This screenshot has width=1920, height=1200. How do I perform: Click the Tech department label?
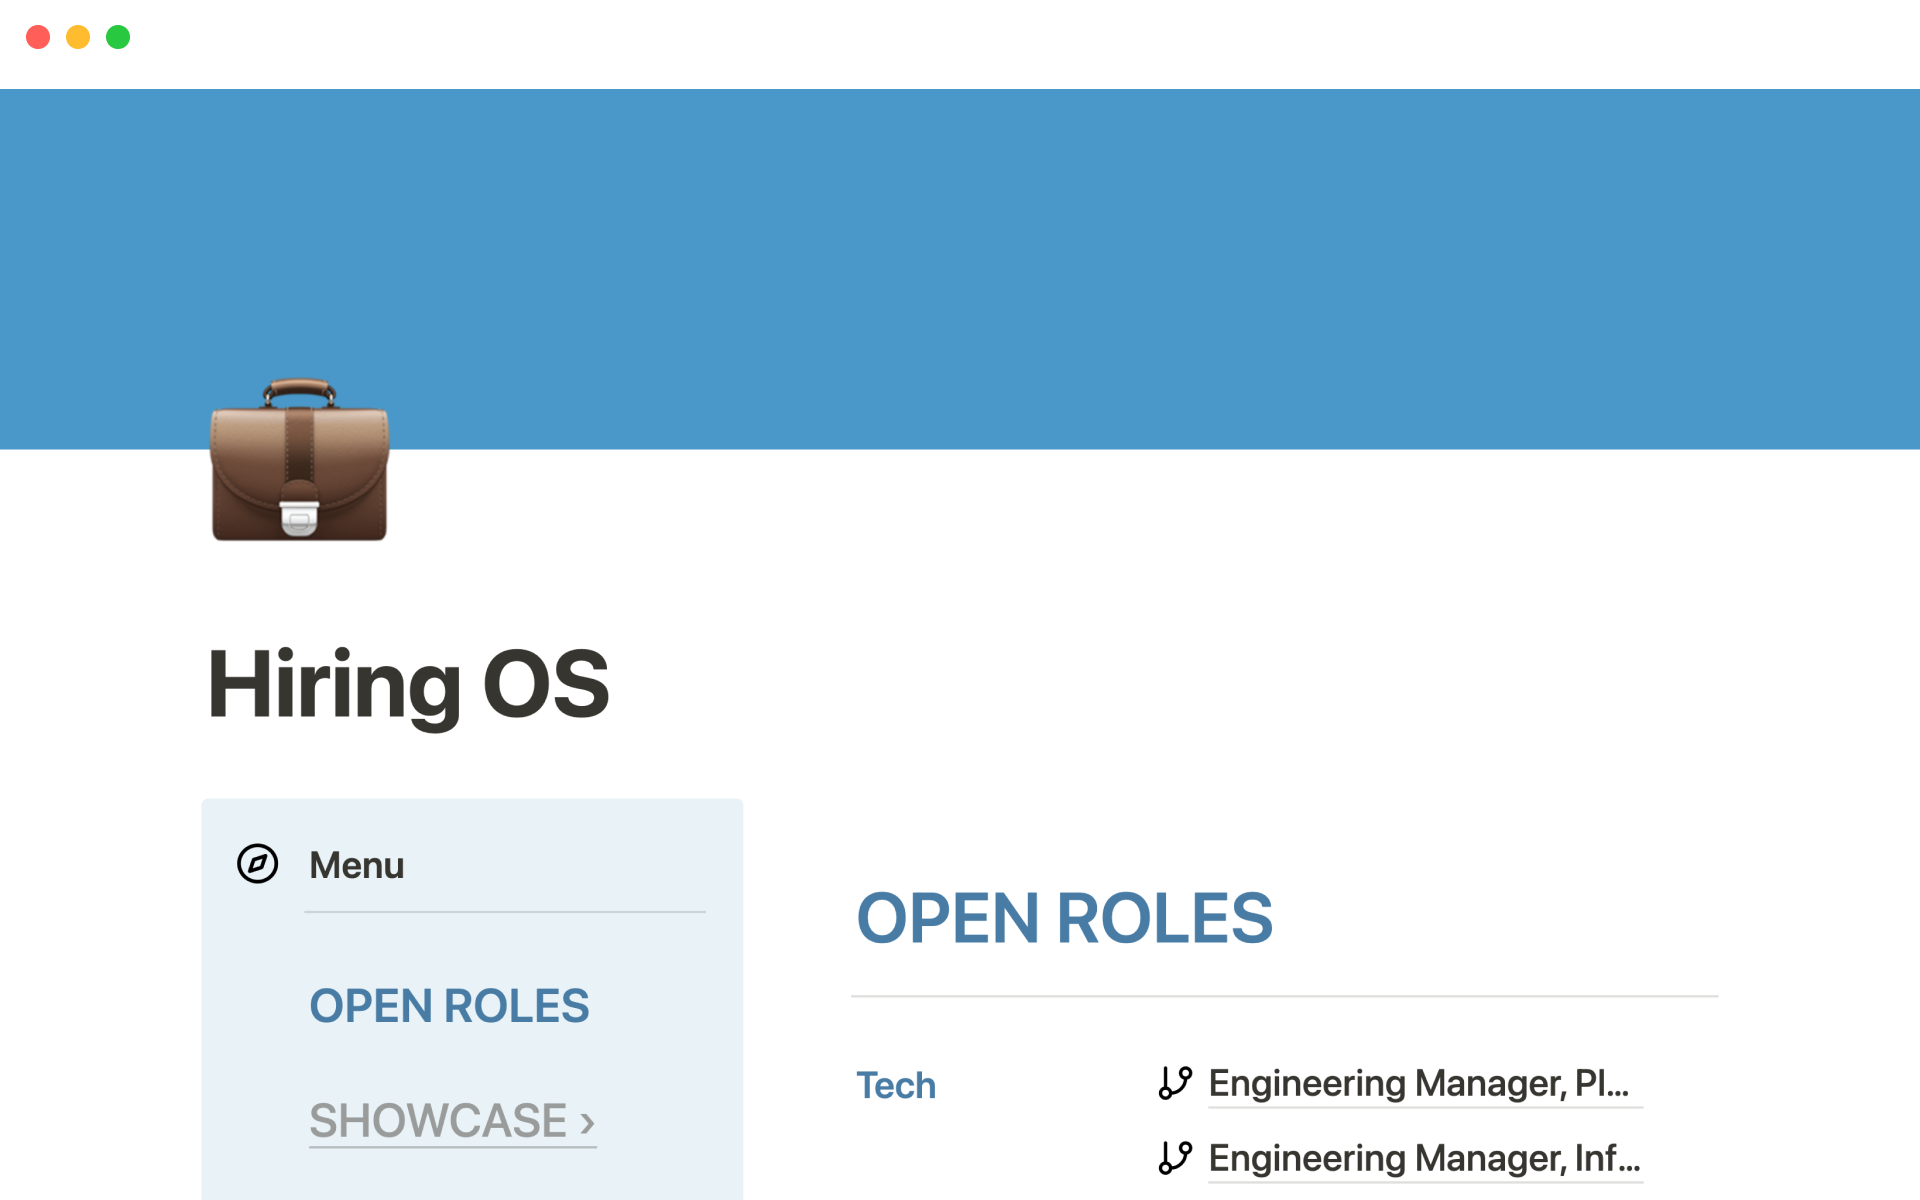(x=896, y=1085)
